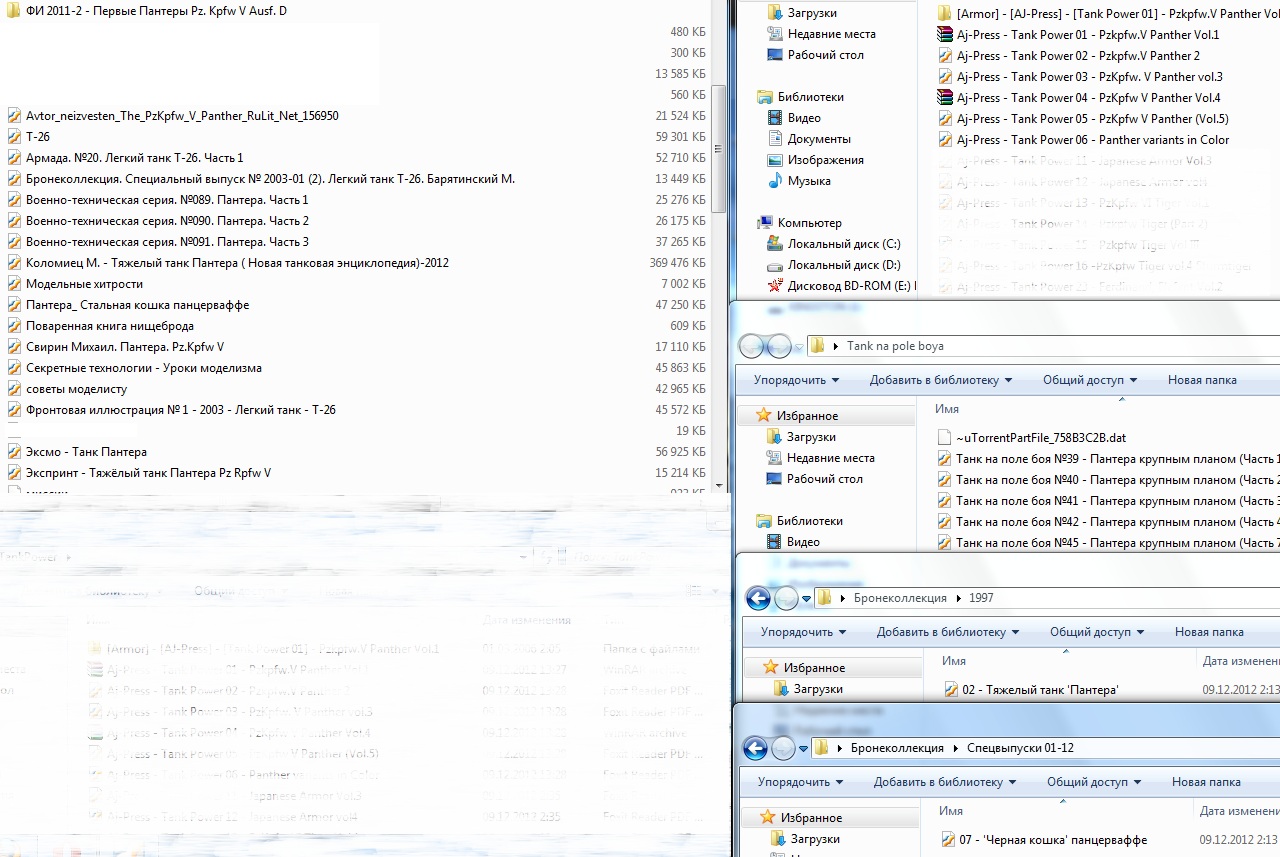Open Упорядочить dropdown in the Бронеколлекция 1997 window
The height and width of the screenshot is (857, 1280).
point(803,632)
